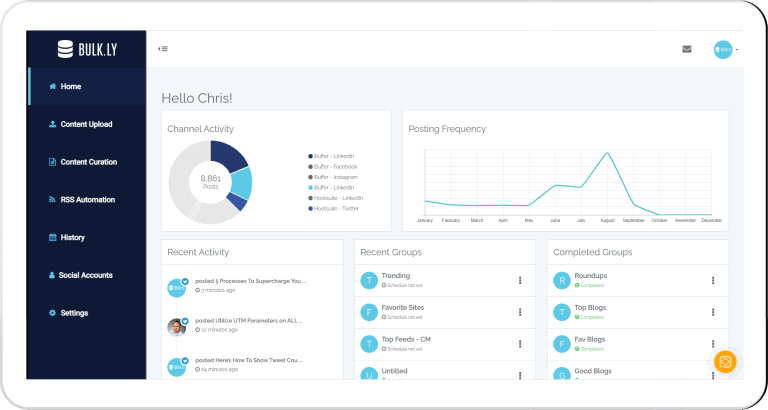
Task: Collapse the sidebar with the menu toggle icon
Action: tap(162, 48)
